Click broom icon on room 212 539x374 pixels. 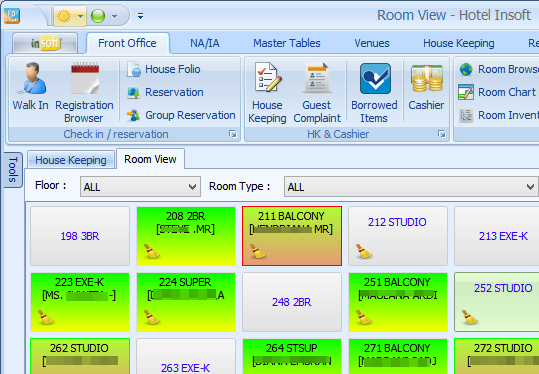click(x=364, y=252)
